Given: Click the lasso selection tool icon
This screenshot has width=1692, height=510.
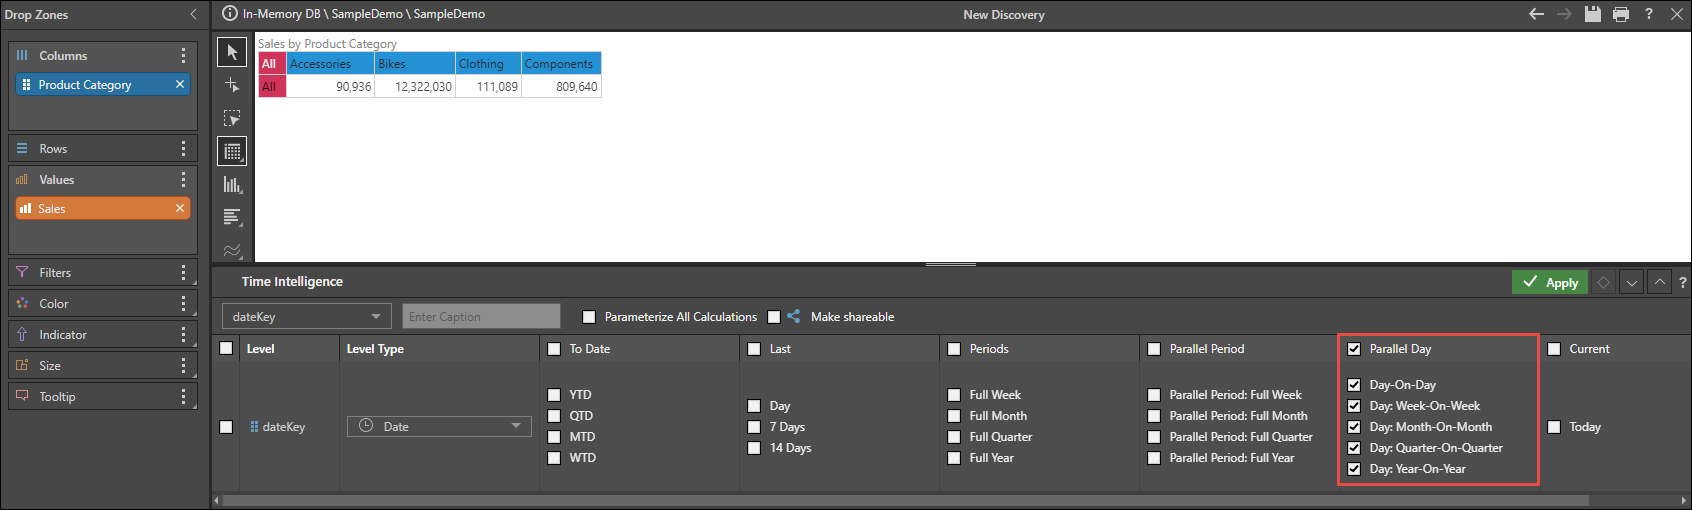Looking at the screenshot, I should 232,118.
